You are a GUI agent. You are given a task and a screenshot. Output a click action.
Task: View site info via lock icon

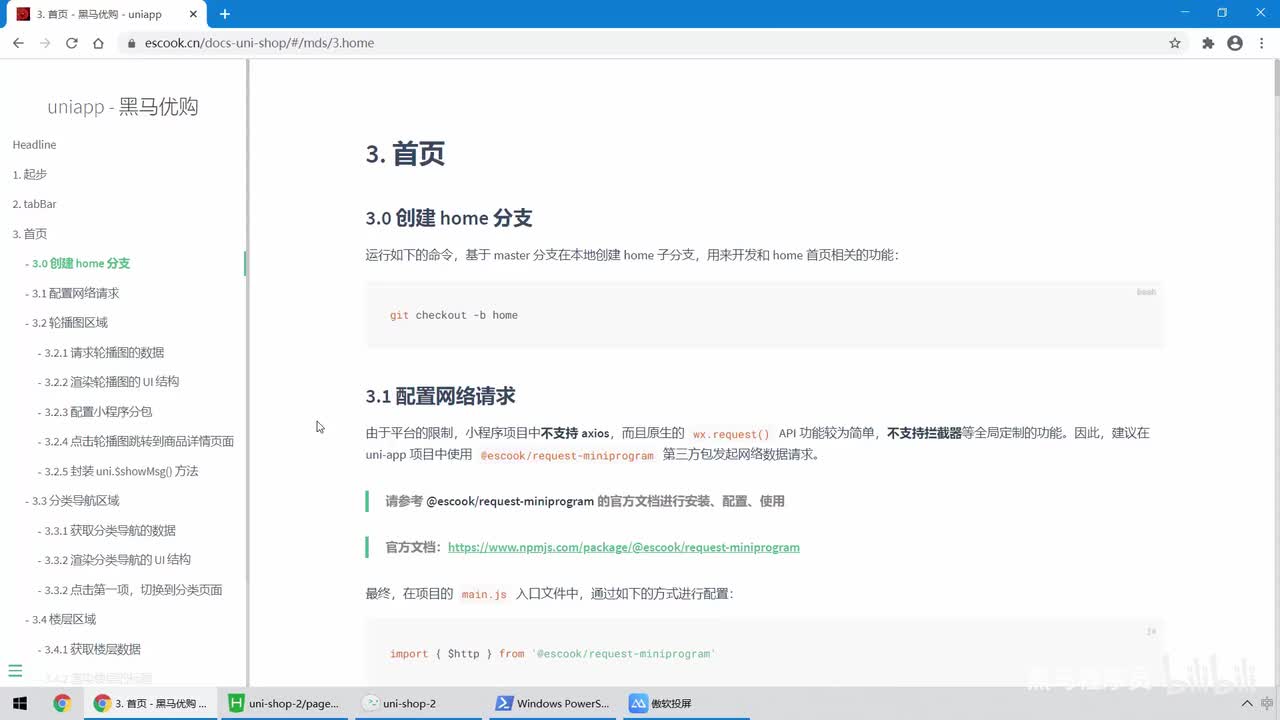(x=131, y=43)
